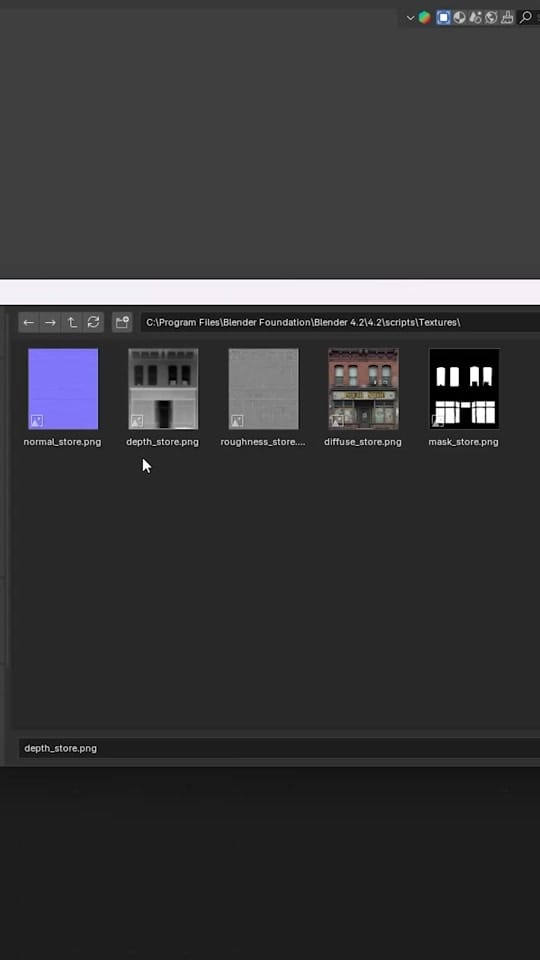Click the depth_store.png file name label
The image size is (540, 960).
pos(162,441)
